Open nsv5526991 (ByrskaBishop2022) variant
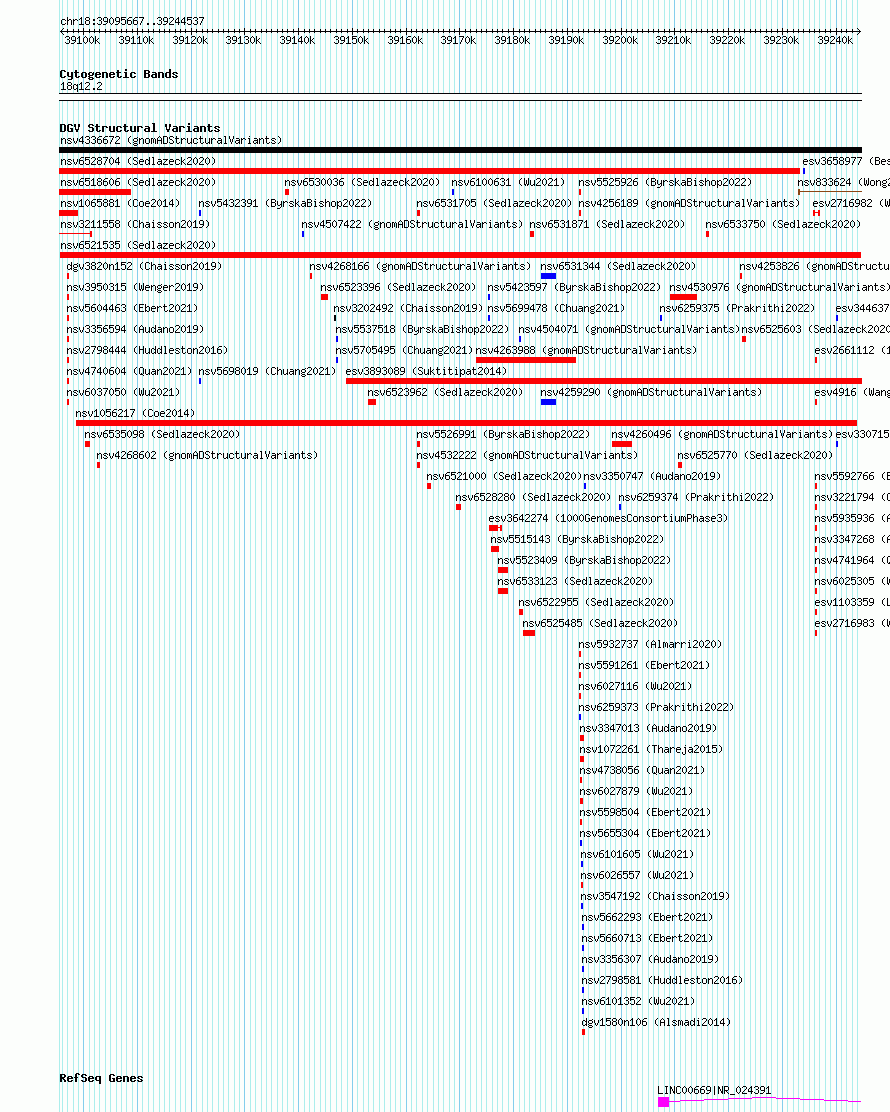890x1112 pixels. tap(503, 435)
